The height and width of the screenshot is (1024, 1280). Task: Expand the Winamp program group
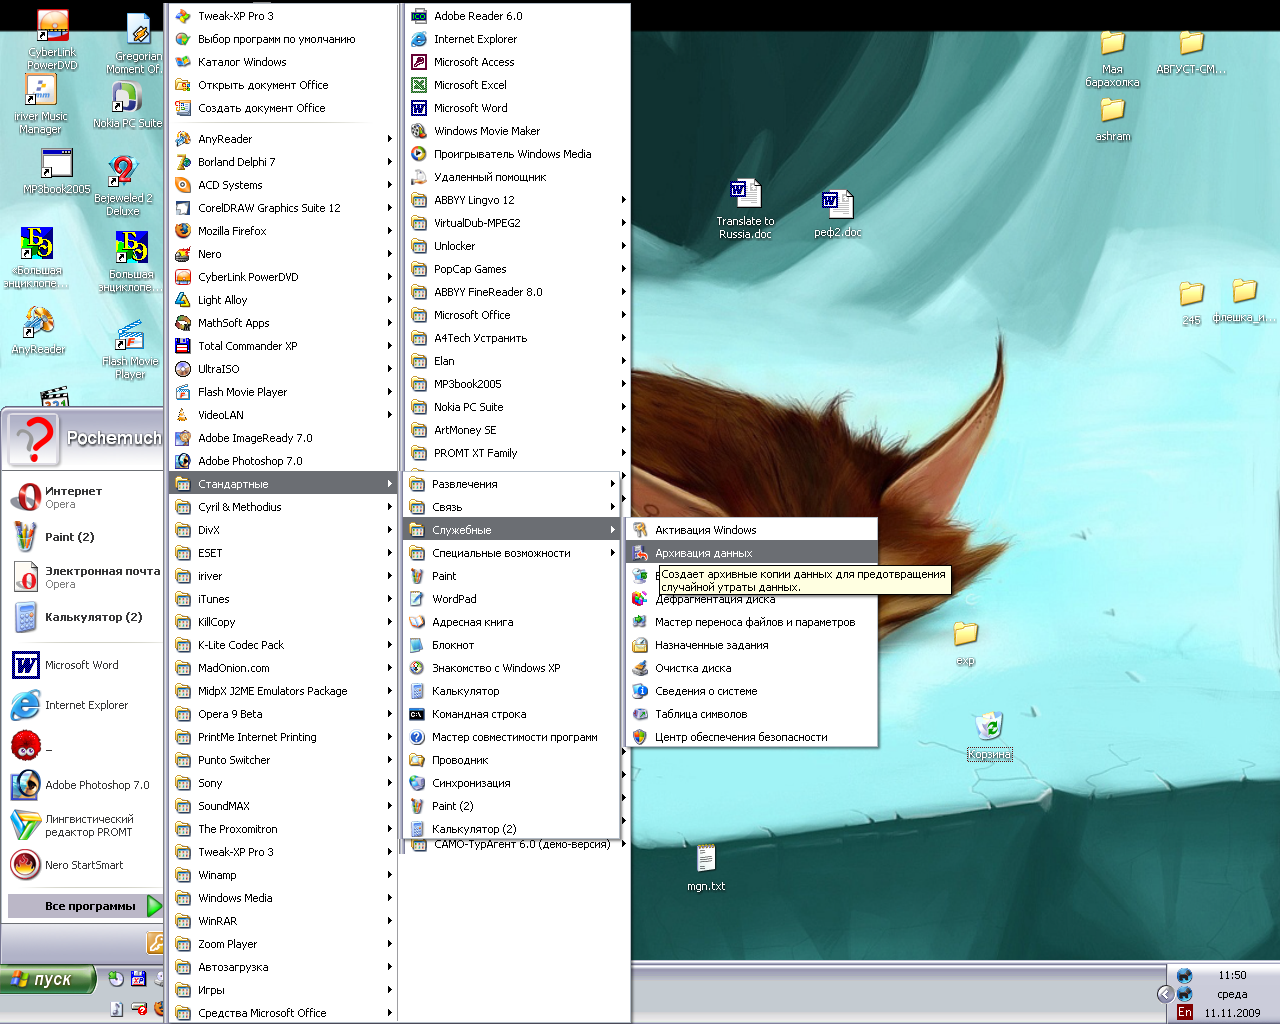tap(283, 875)
